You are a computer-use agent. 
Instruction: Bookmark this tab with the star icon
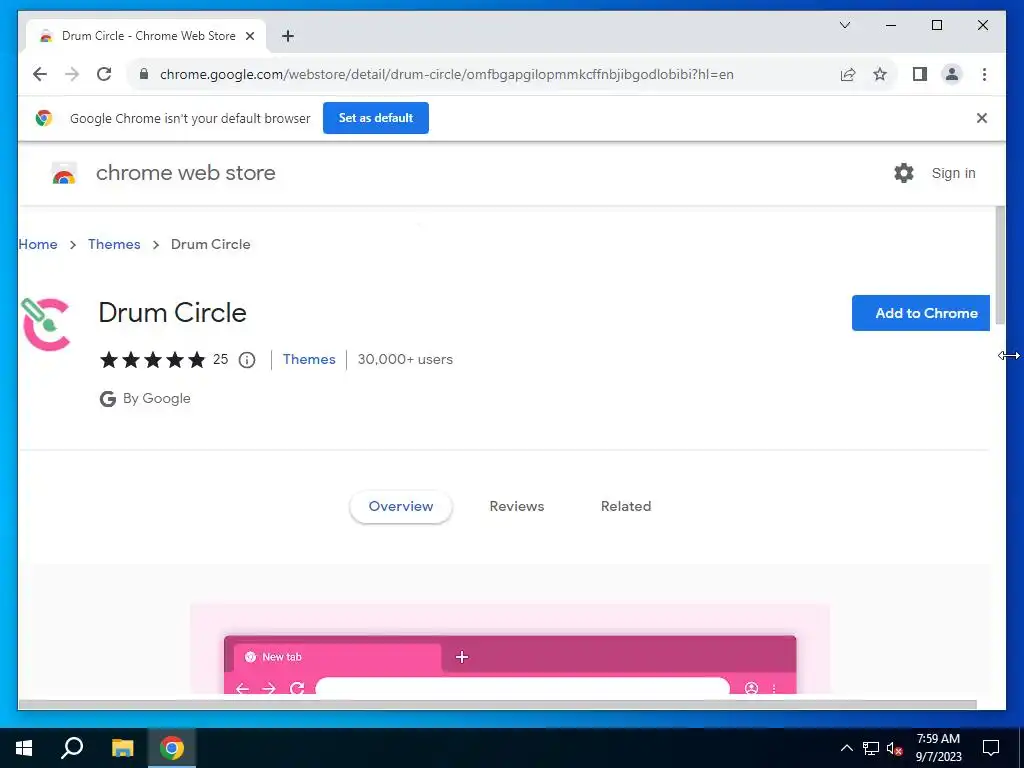880,74
